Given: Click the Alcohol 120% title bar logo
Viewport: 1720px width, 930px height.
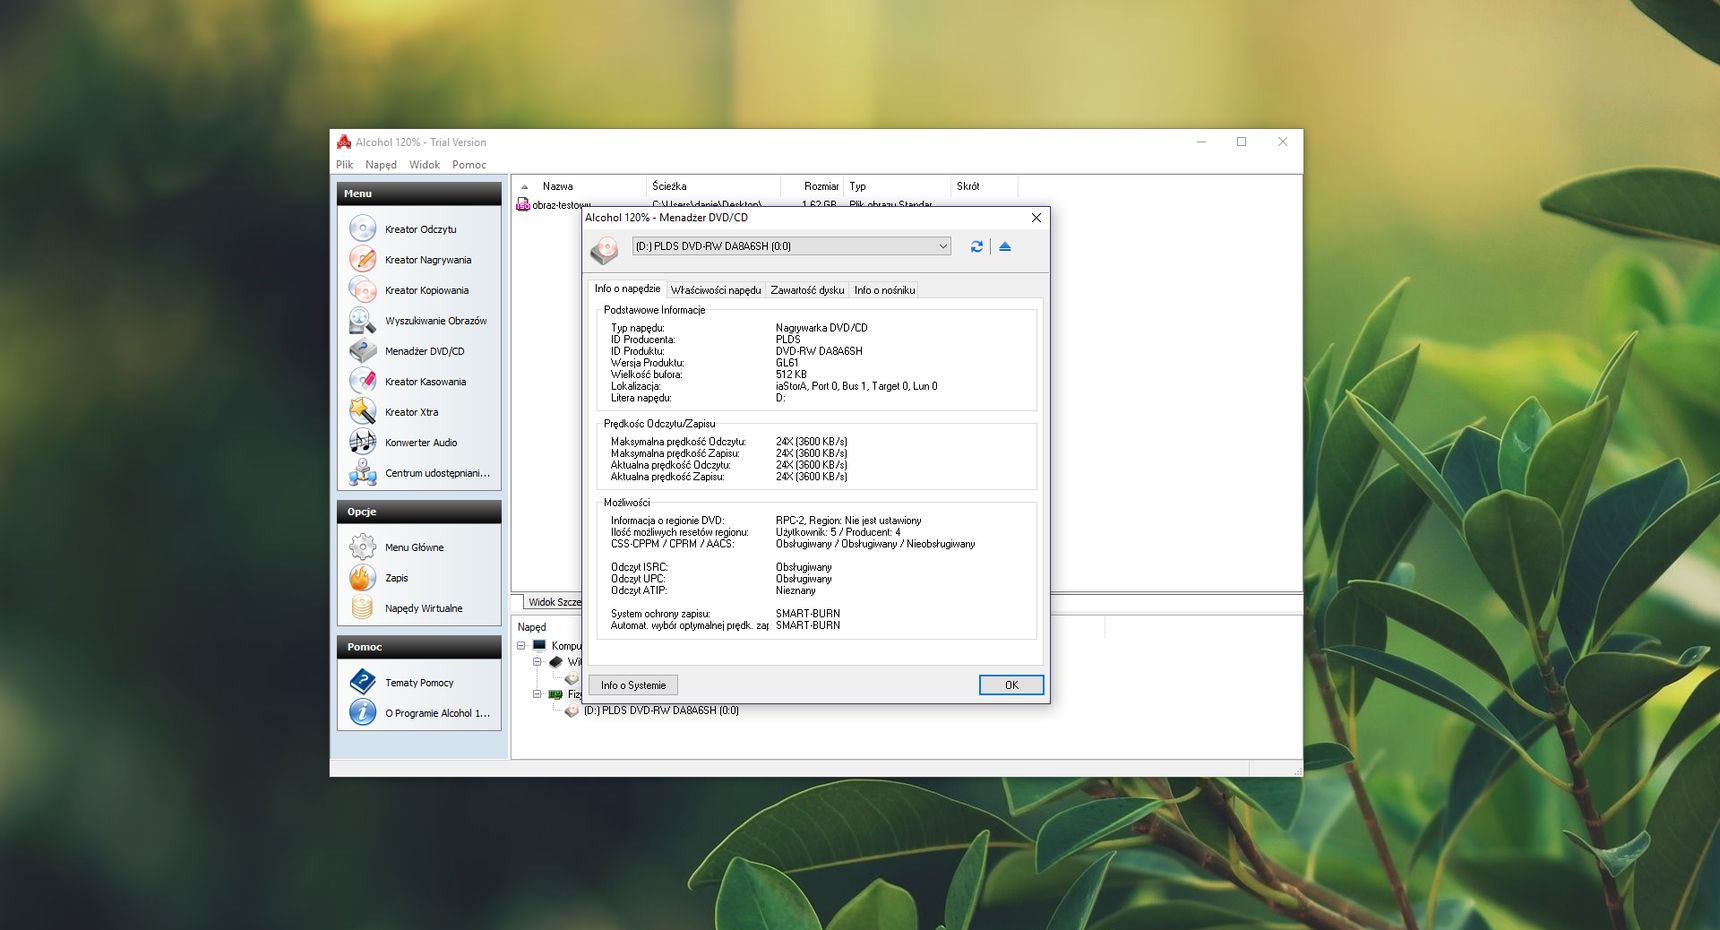Looking at the screenshot, I should tap(344, 142).
